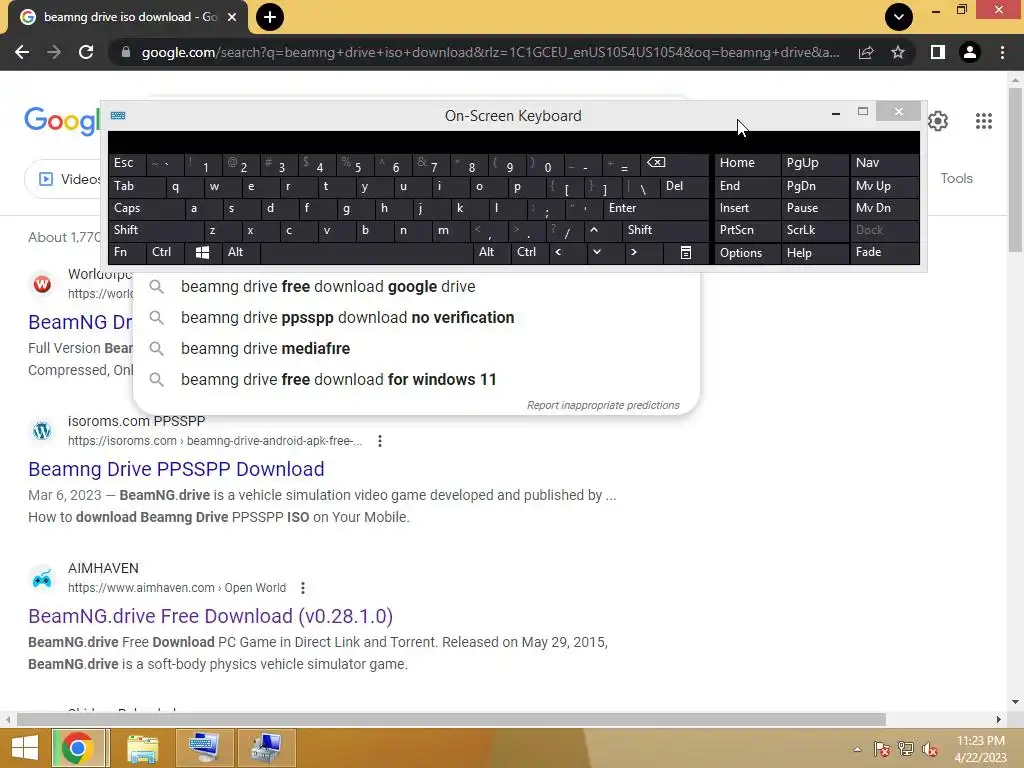Viewport: 1024px width, 768px height.
Task: Choose suggestion ppsspp download no verification
Action: click(415, 318)
